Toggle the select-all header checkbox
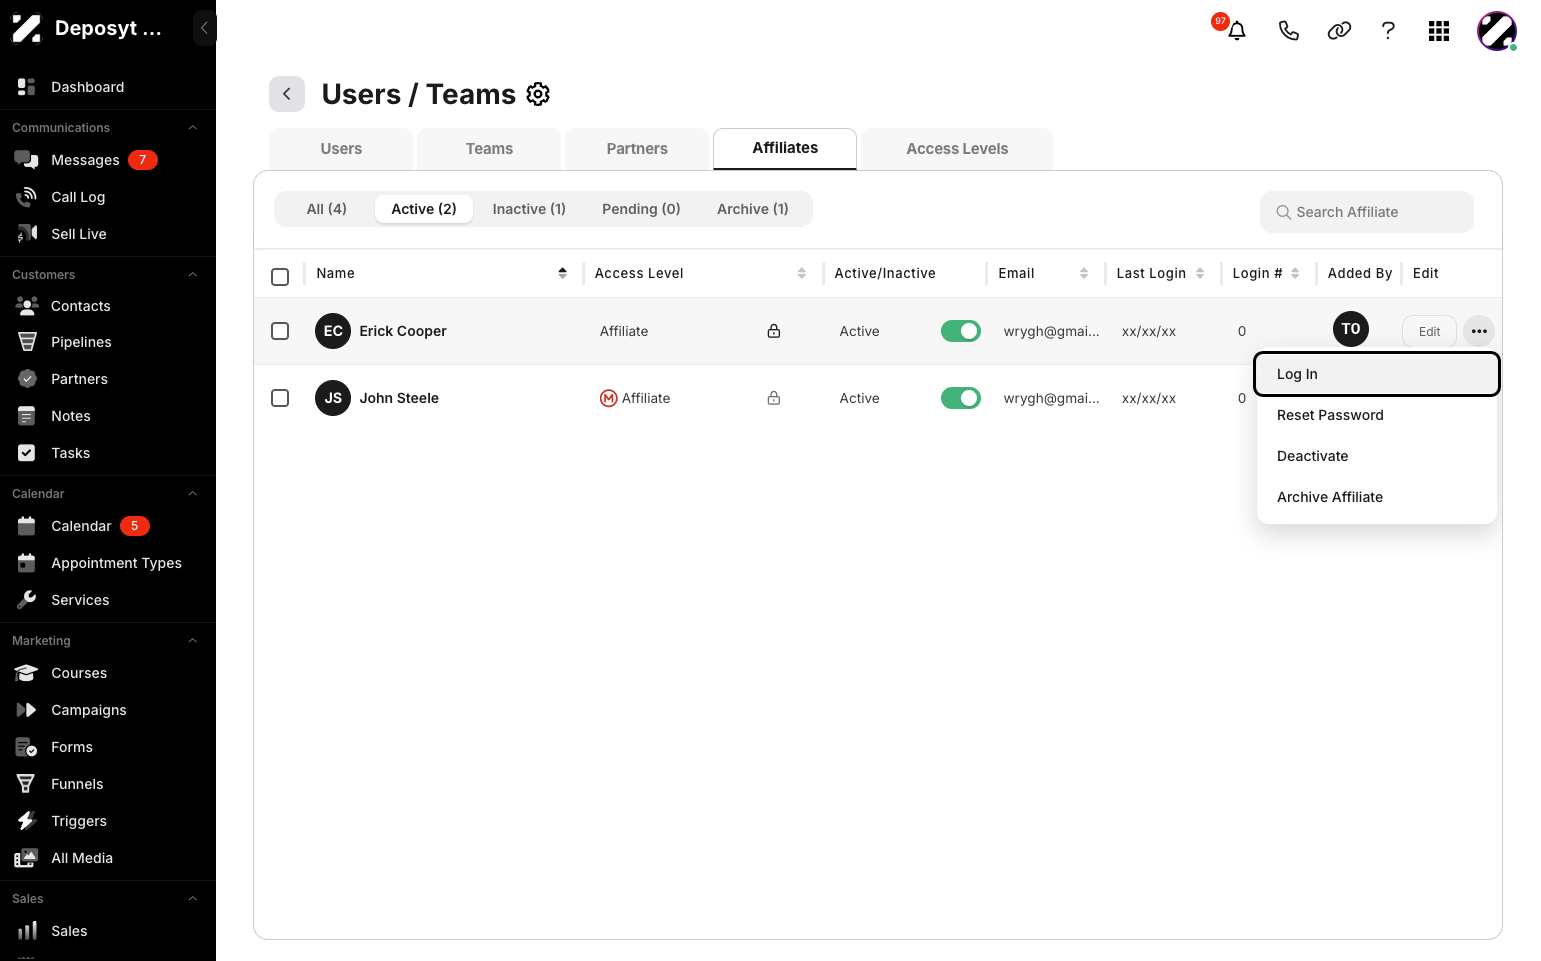Viewport: 1541px width, 961px height. pos(280,276)
